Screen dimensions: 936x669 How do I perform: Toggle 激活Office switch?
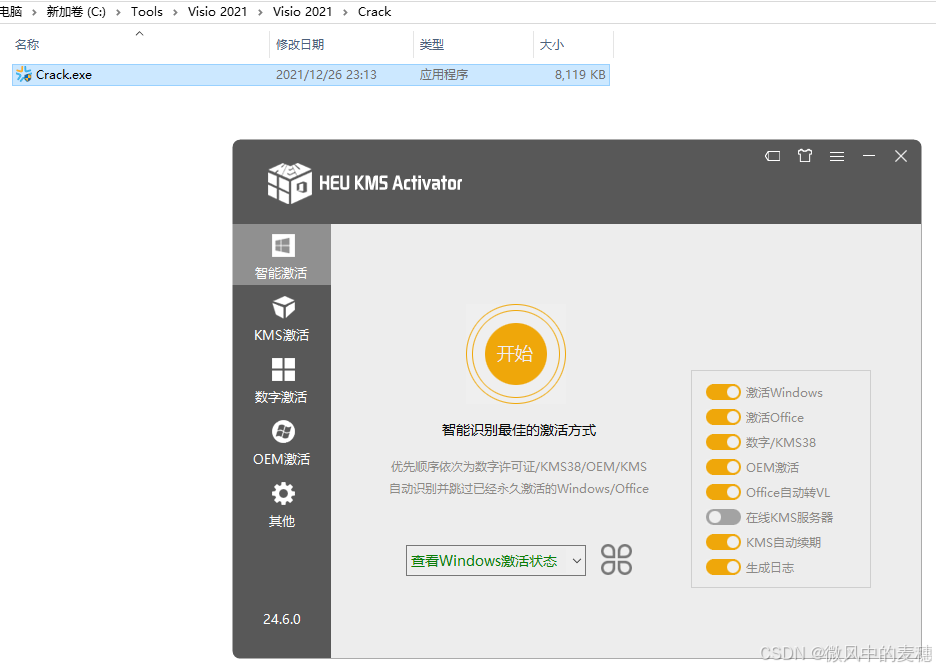click(723, 417)
